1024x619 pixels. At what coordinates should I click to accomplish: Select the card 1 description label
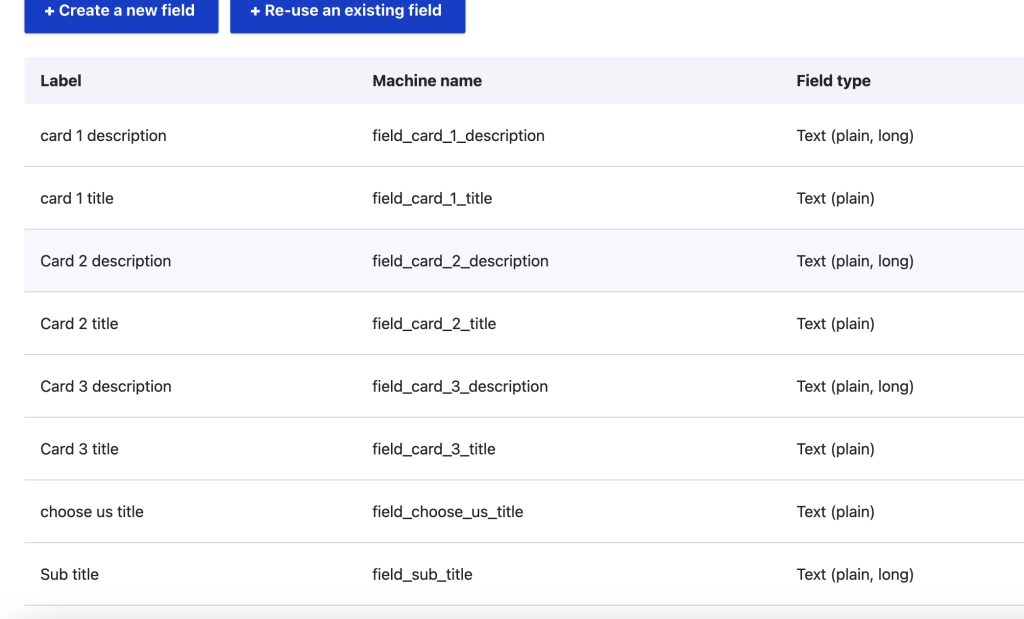pyautogui.click(x=103, y=136)
